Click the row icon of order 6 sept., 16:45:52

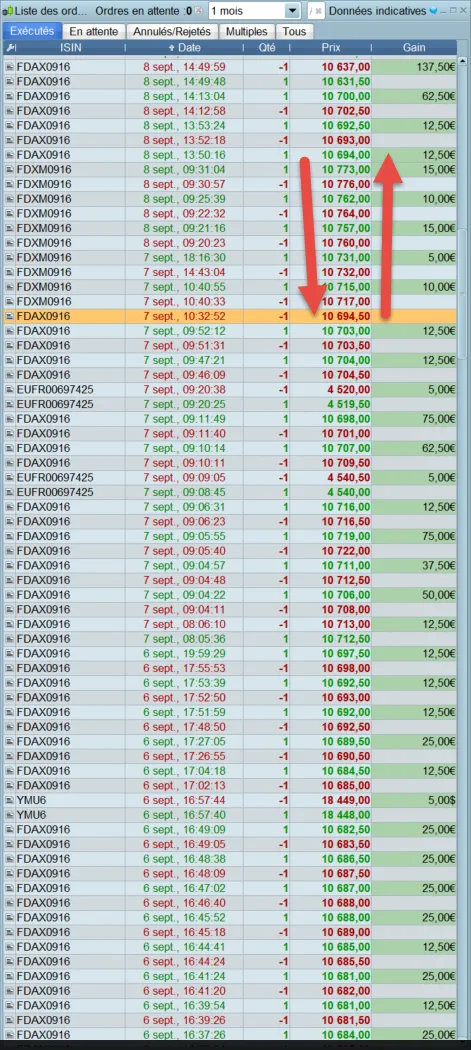(9, 917)
